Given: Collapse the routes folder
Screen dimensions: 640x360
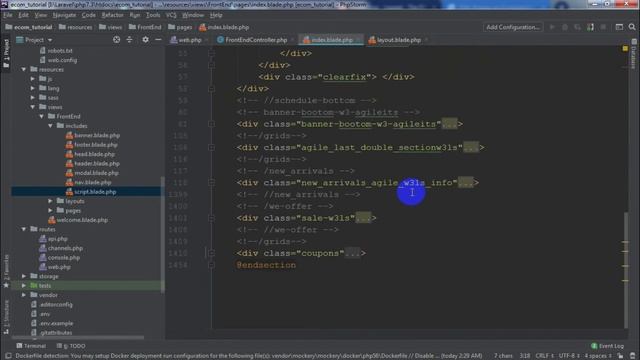Looking at the screenshot, I should click(24, 229).
